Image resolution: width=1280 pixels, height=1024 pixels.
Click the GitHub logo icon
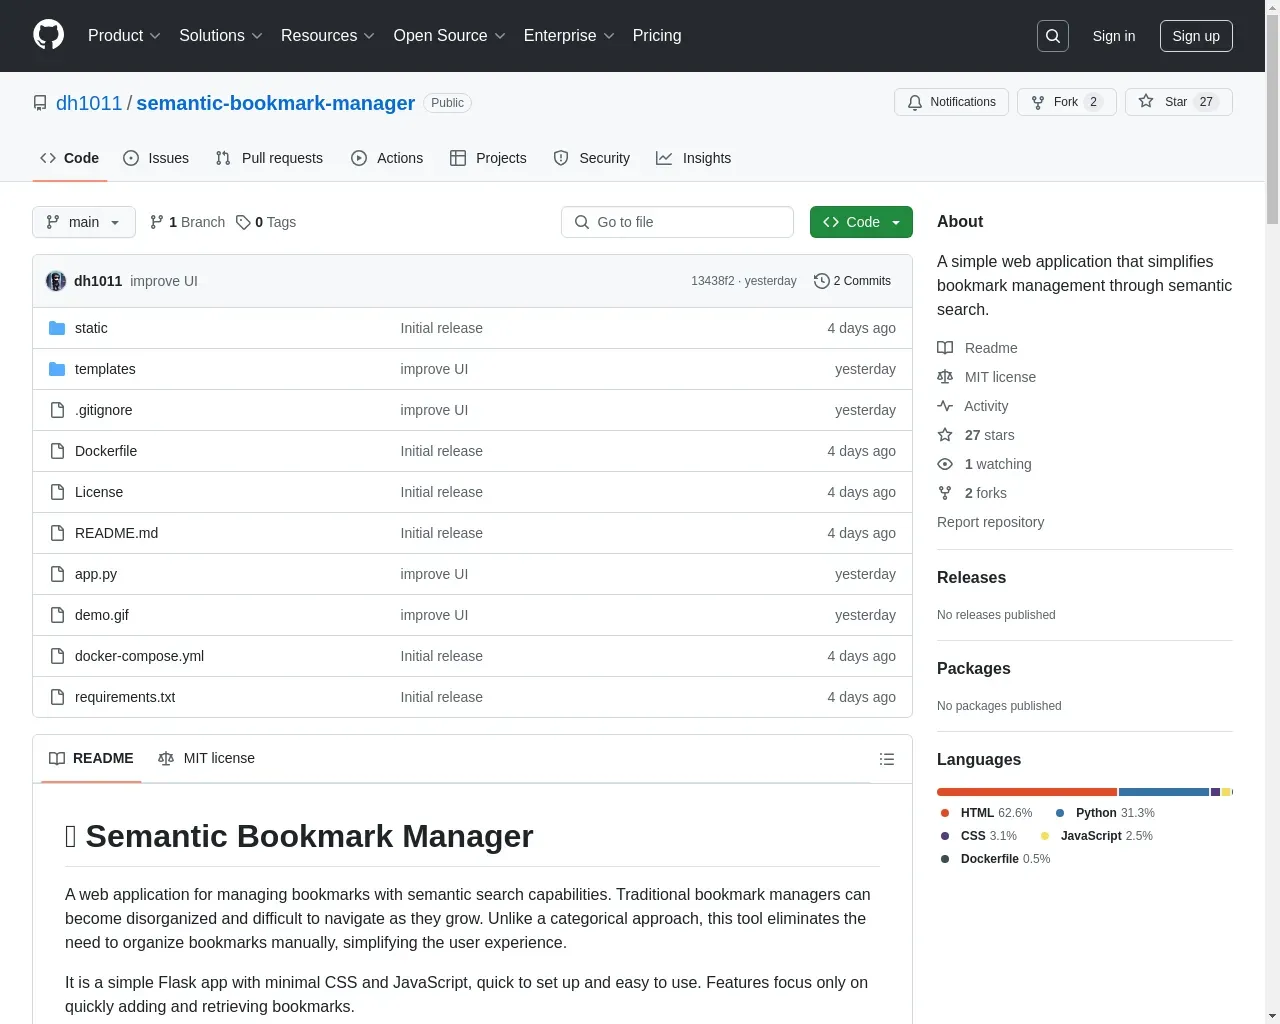tap(48, 35)
